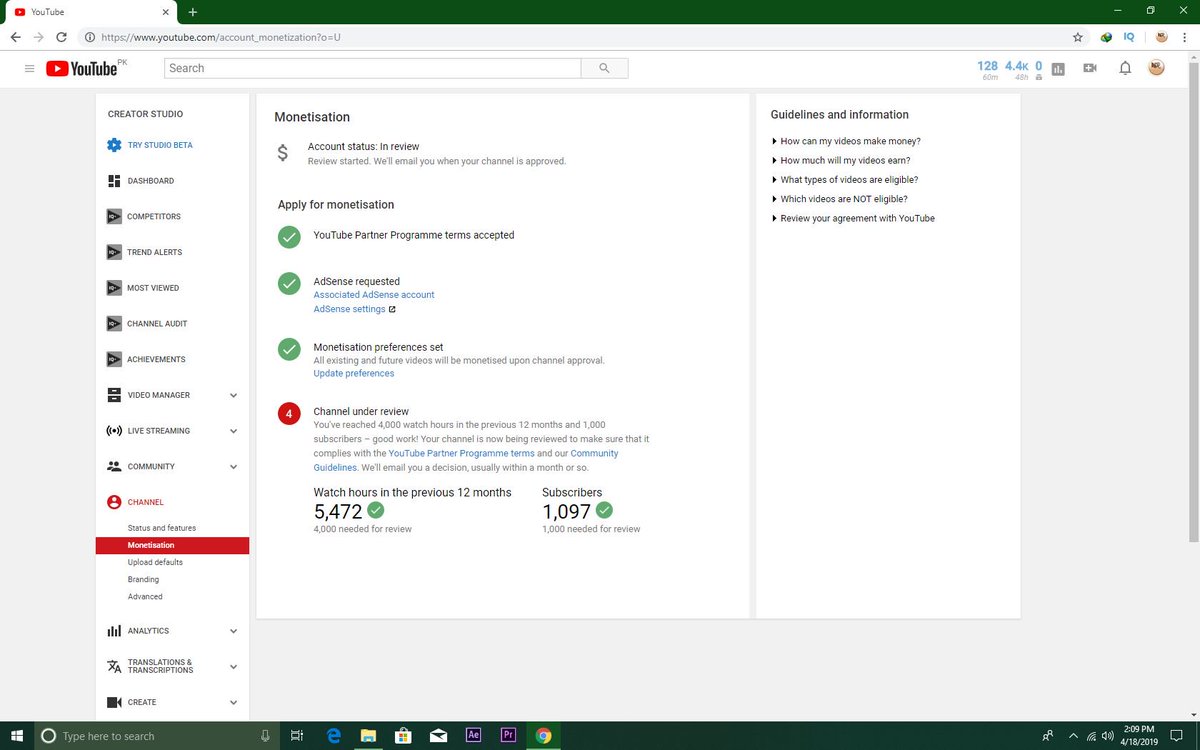The image size is (1200, 750).
Task: Expand 'How much will my videos earn?'
Action: click(x=841, y=160)
